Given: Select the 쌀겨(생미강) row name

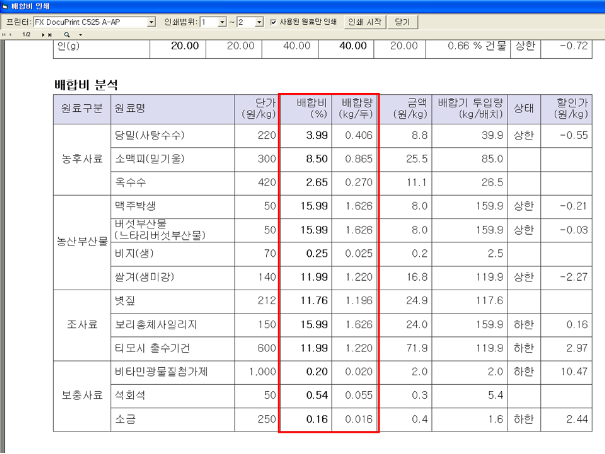Looking at the screenshot, I should 144,277.
